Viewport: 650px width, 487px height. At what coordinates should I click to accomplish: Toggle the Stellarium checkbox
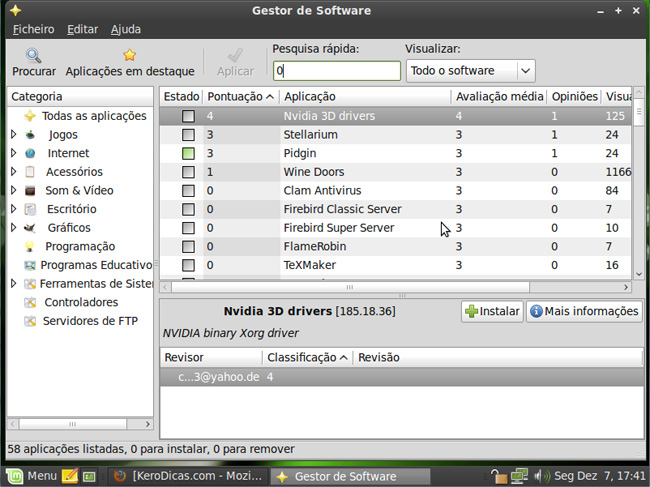click(x=188, y=135)
